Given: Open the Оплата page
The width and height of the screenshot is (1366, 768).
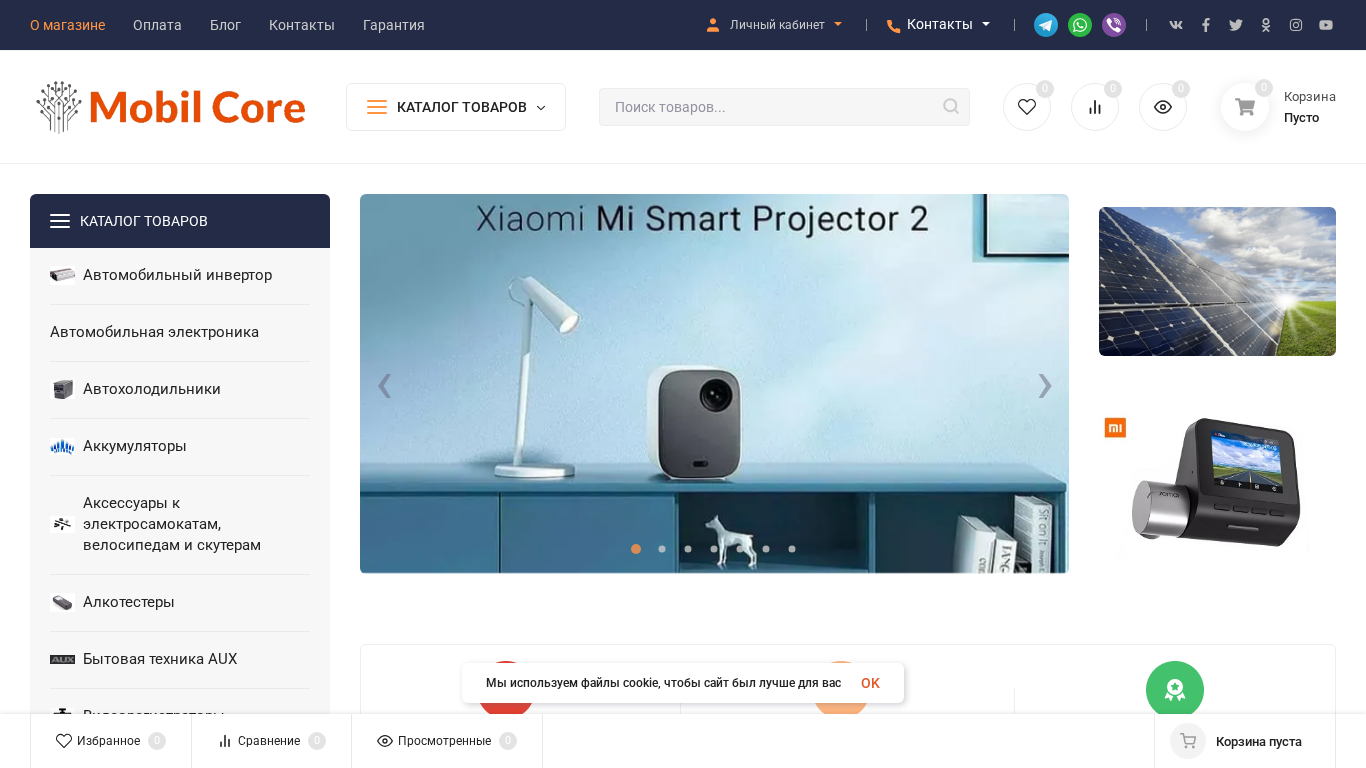Looking at the screenshot, I should (157, 25).
